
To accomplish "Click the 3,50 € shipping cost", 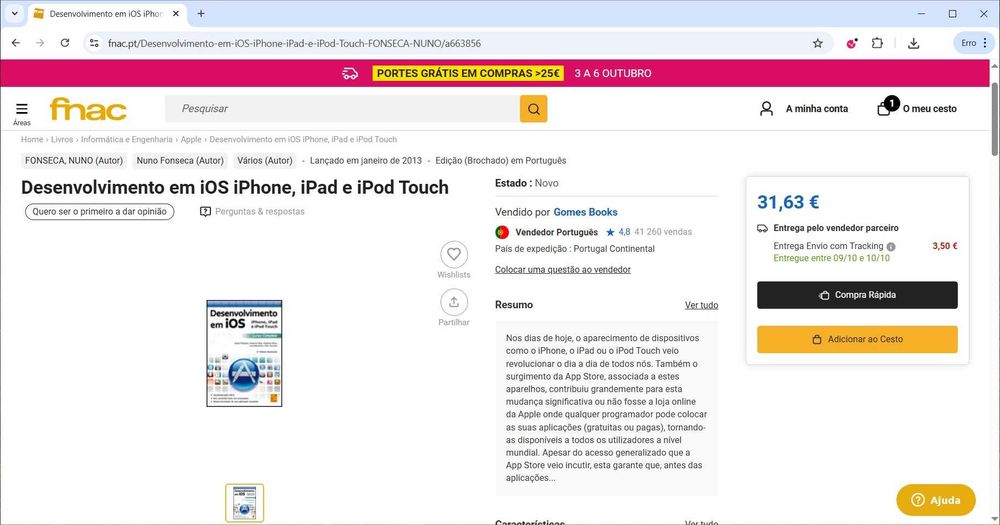I will pos(945,246).
